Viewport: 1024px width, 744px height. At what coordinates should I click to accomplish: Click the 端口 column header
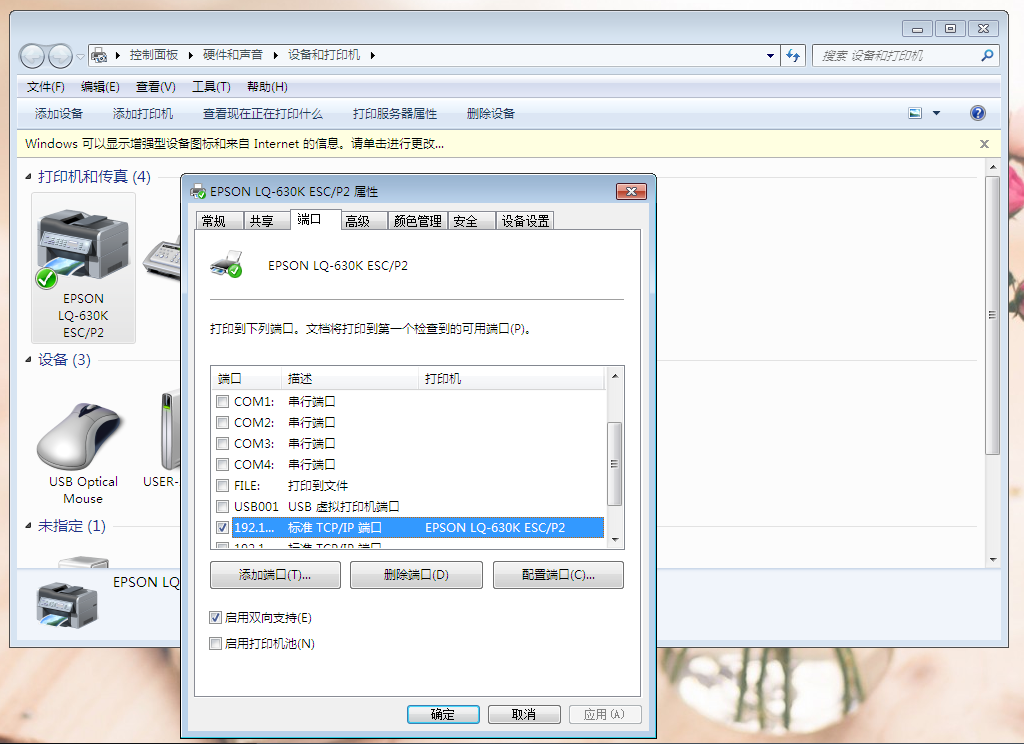pyautogui.click(x=247, y=379)
